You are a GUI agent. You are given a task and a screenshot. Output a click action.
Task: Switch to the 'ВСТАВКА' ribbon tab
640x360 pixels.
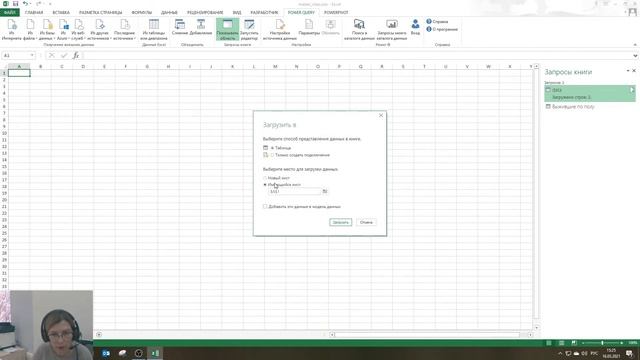(61, 13)
